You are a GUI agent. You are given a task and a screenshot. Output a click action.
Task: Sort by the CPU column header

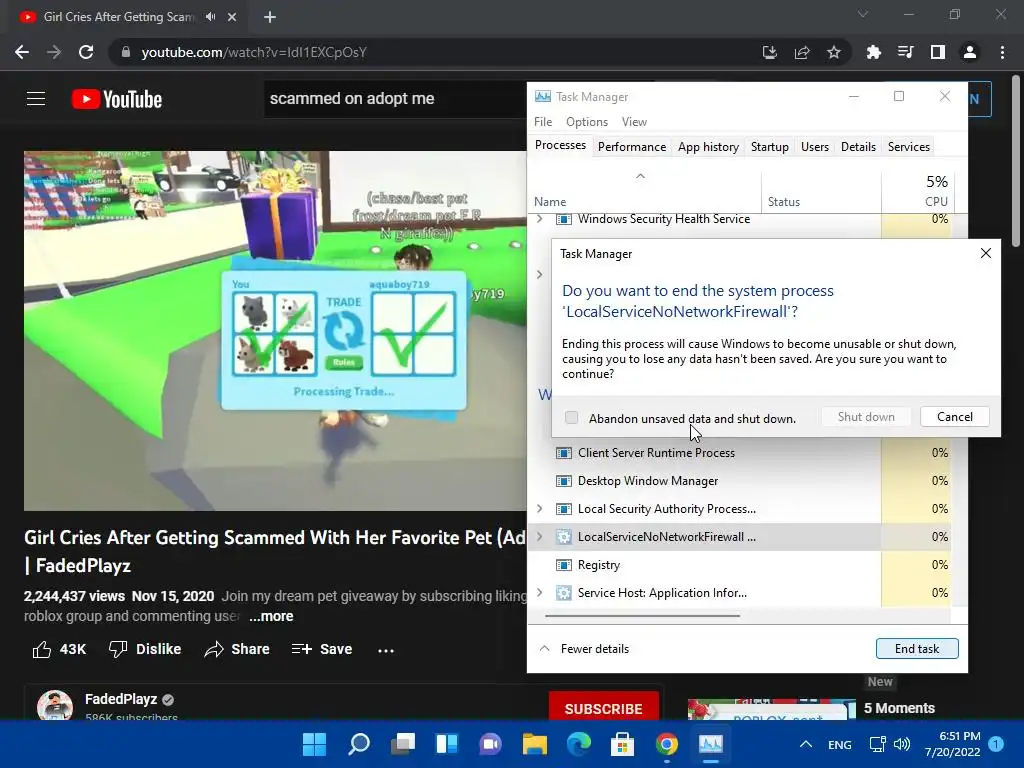[x=917, y=190]
